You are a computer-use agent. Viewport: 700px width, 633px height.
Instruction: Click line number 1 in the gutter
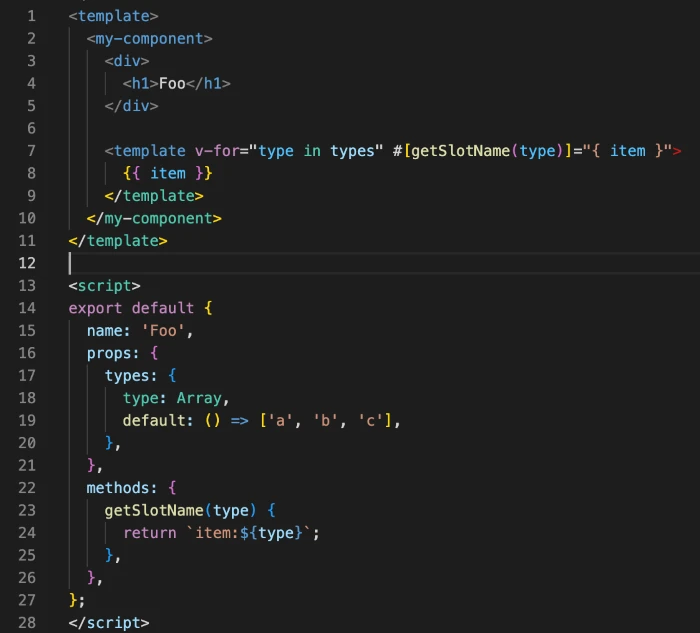point(31,16)
